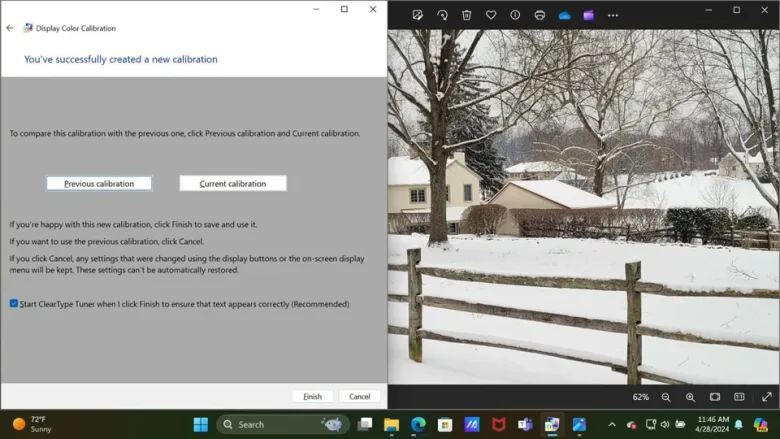Zoom in using the magnifier plus icon
Screen dimensions: 780x439
point(690,397)
